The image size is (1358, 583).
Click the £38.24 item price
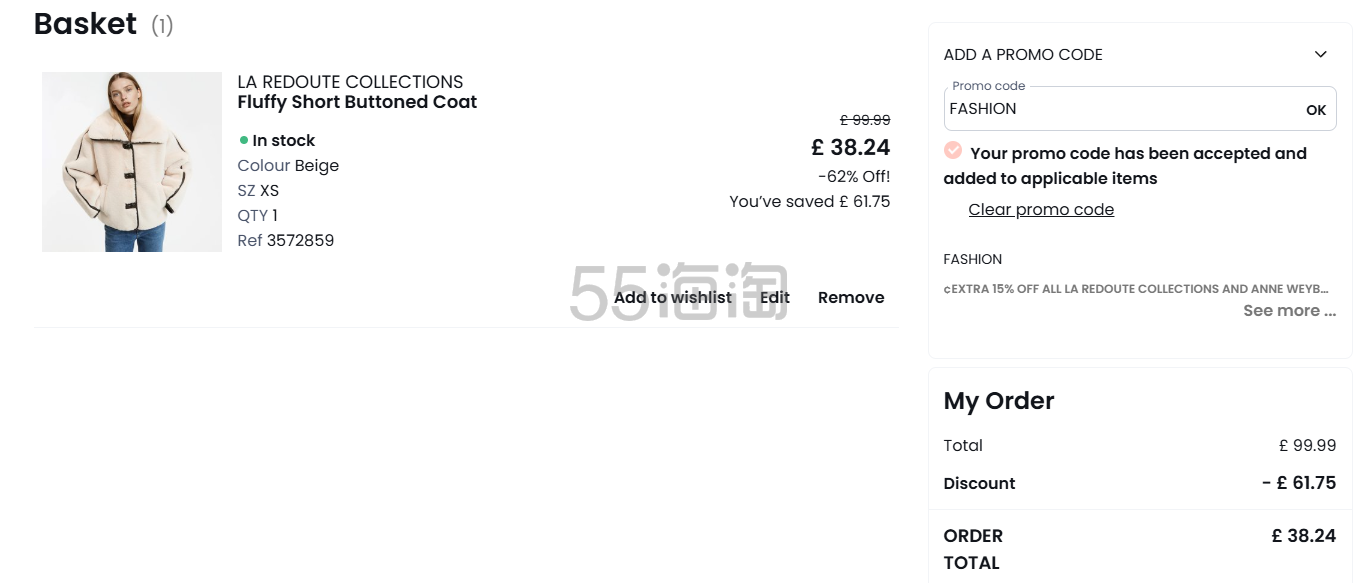850,148
